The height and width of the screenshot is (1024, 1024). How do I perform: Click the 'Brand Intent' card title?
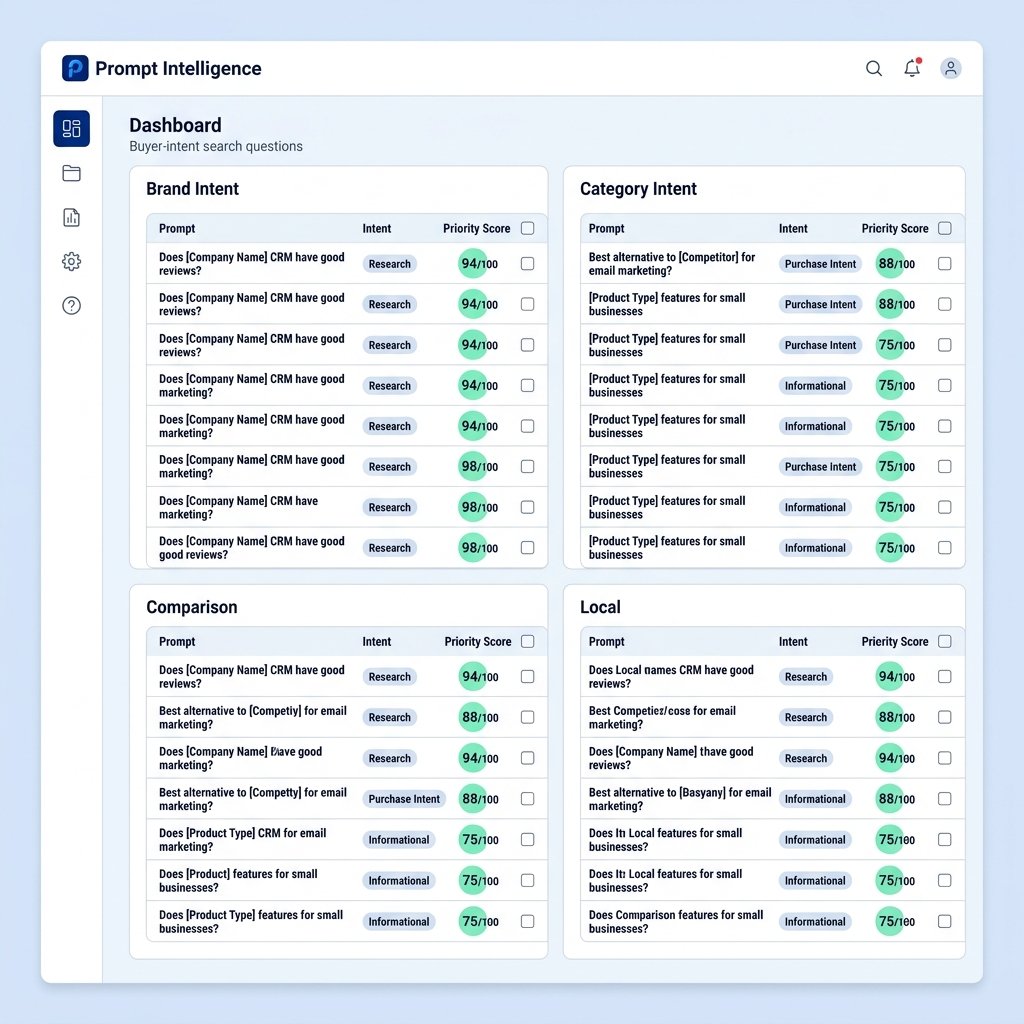click(193, 189)
